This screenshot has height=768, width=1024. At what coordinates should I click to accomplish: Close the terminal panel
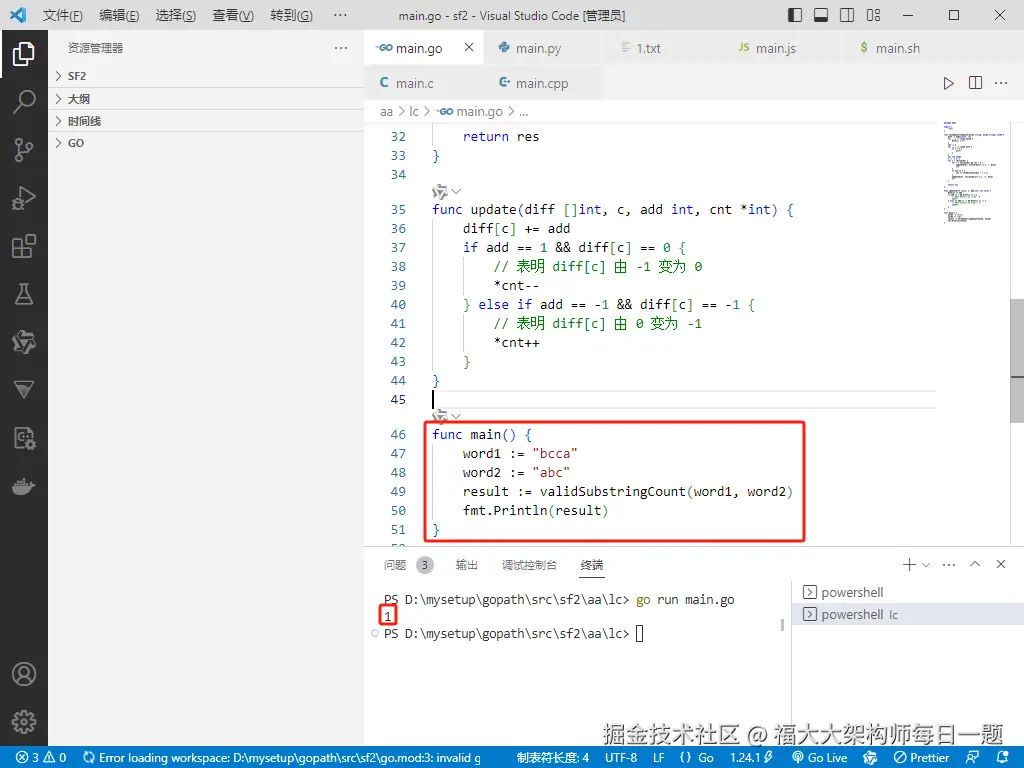1000,564
